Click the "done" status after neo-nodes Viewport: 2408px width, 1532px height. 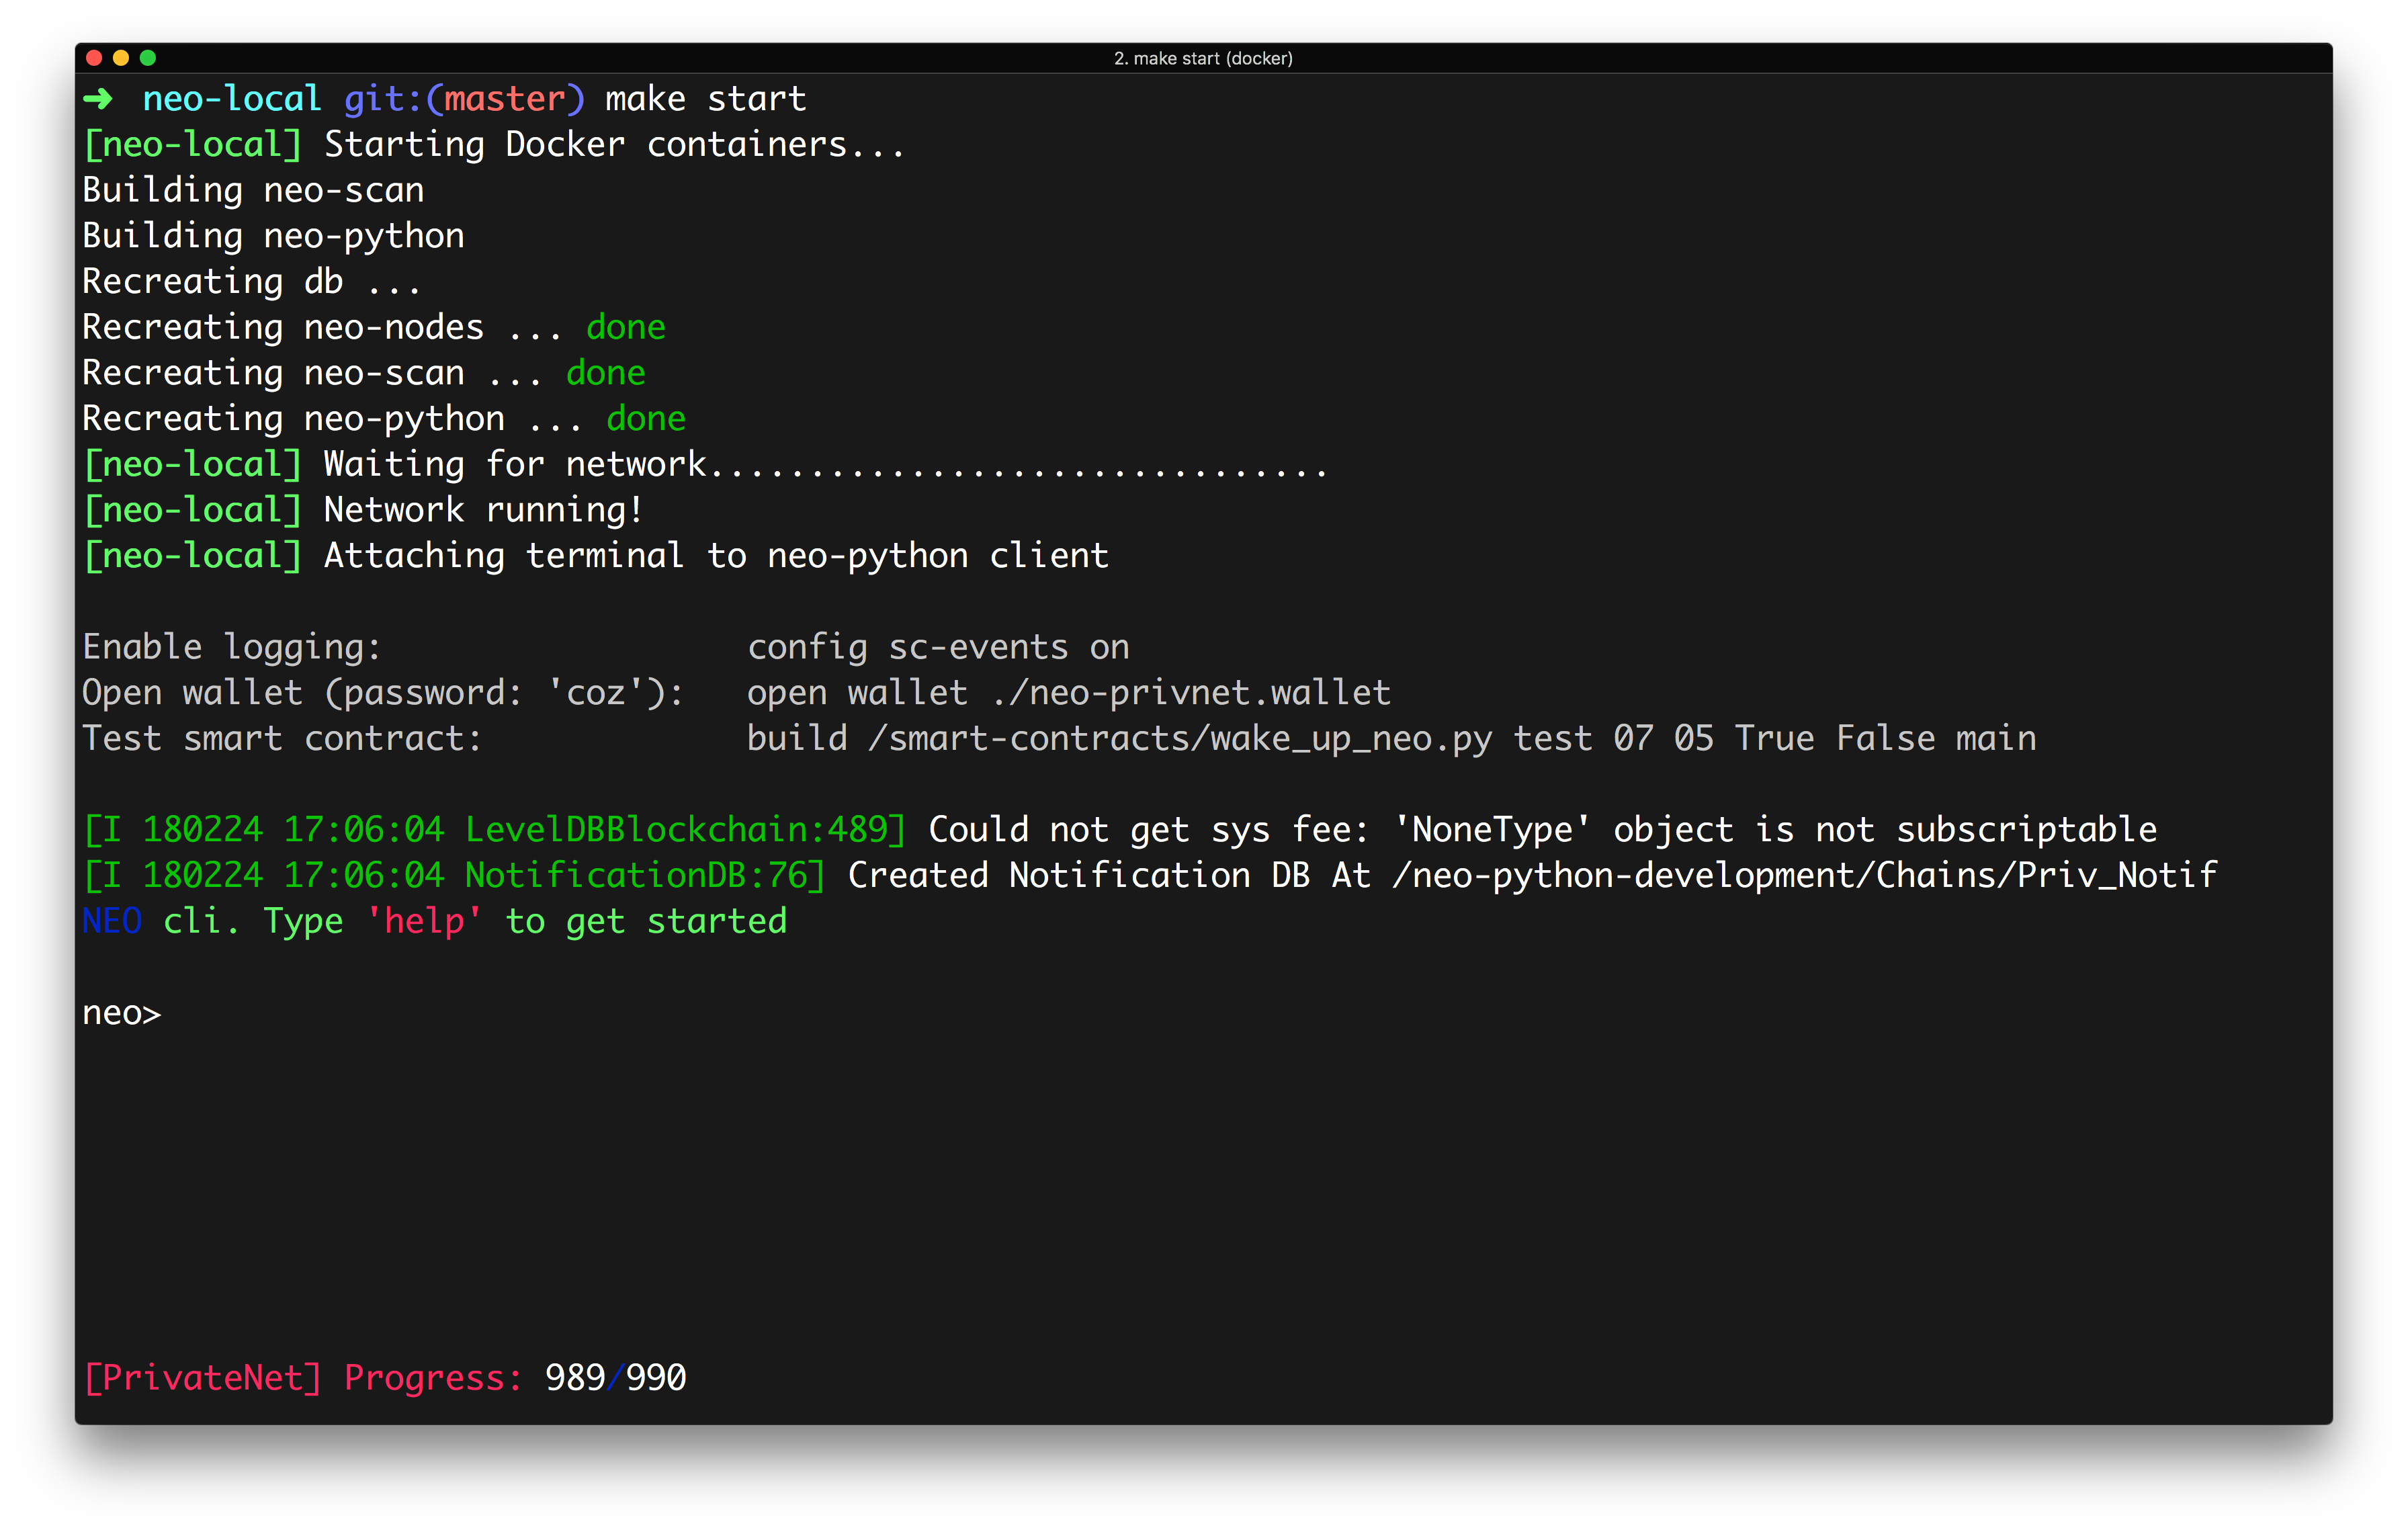coord(625,327)
